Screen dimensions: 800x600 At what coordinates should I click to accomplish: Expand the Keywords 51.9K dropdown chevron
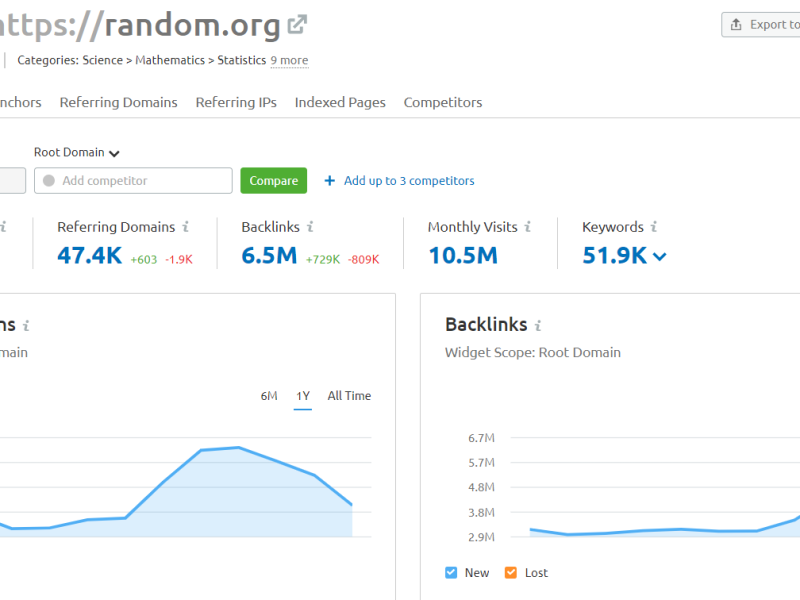pos(660,257)
